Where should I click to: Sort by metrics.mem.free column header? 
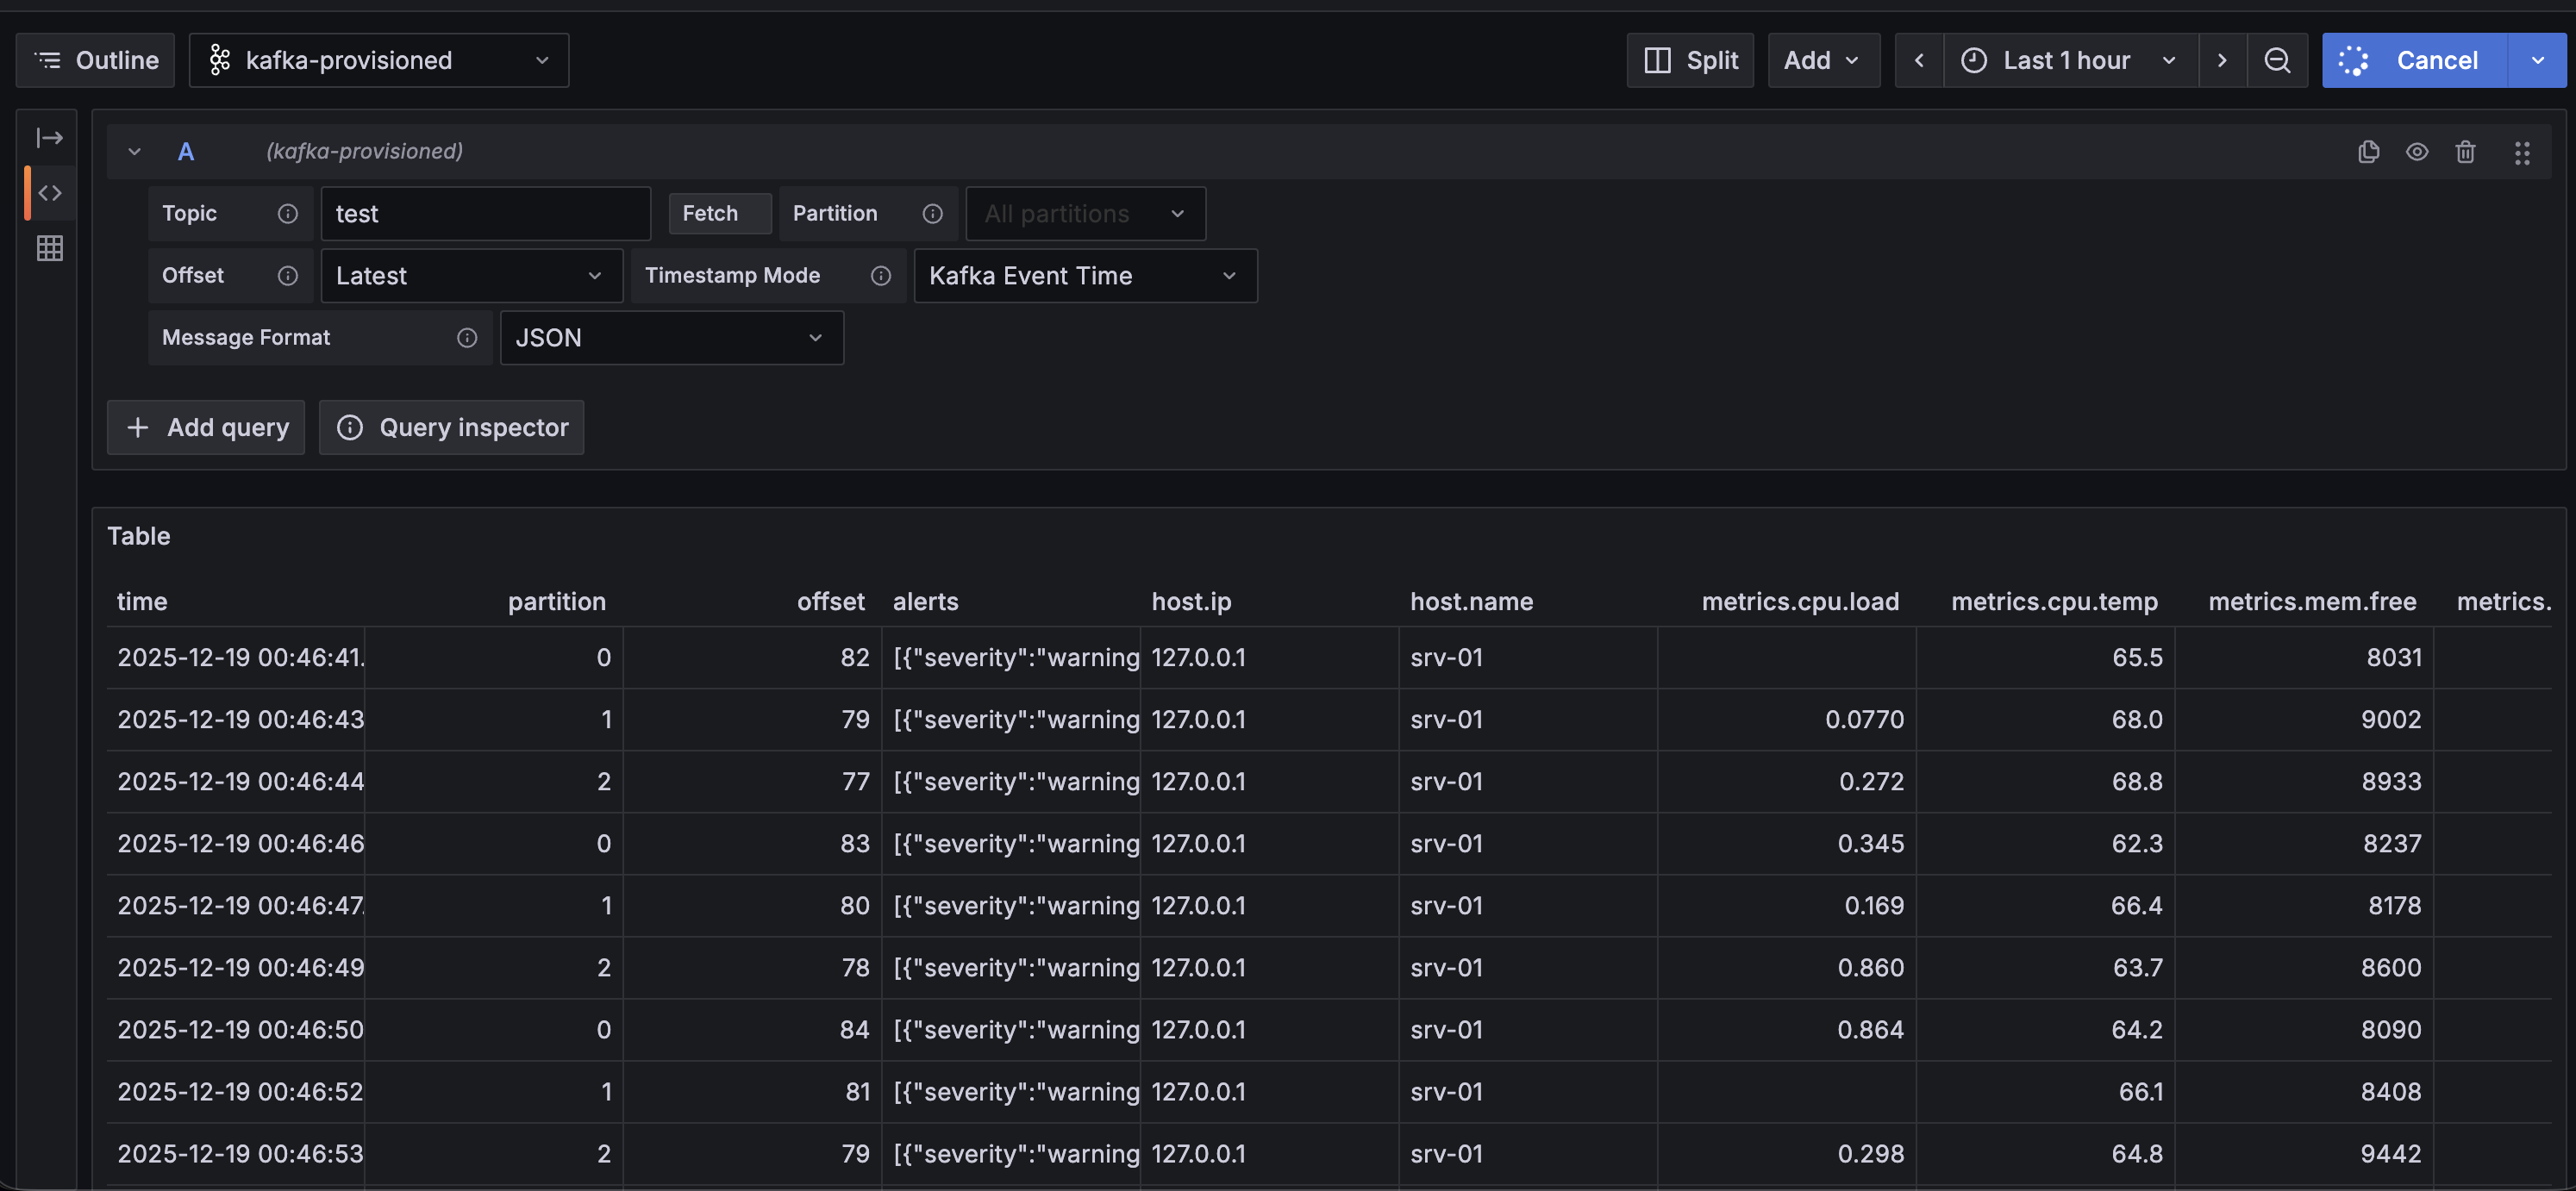click(2312, 601)
